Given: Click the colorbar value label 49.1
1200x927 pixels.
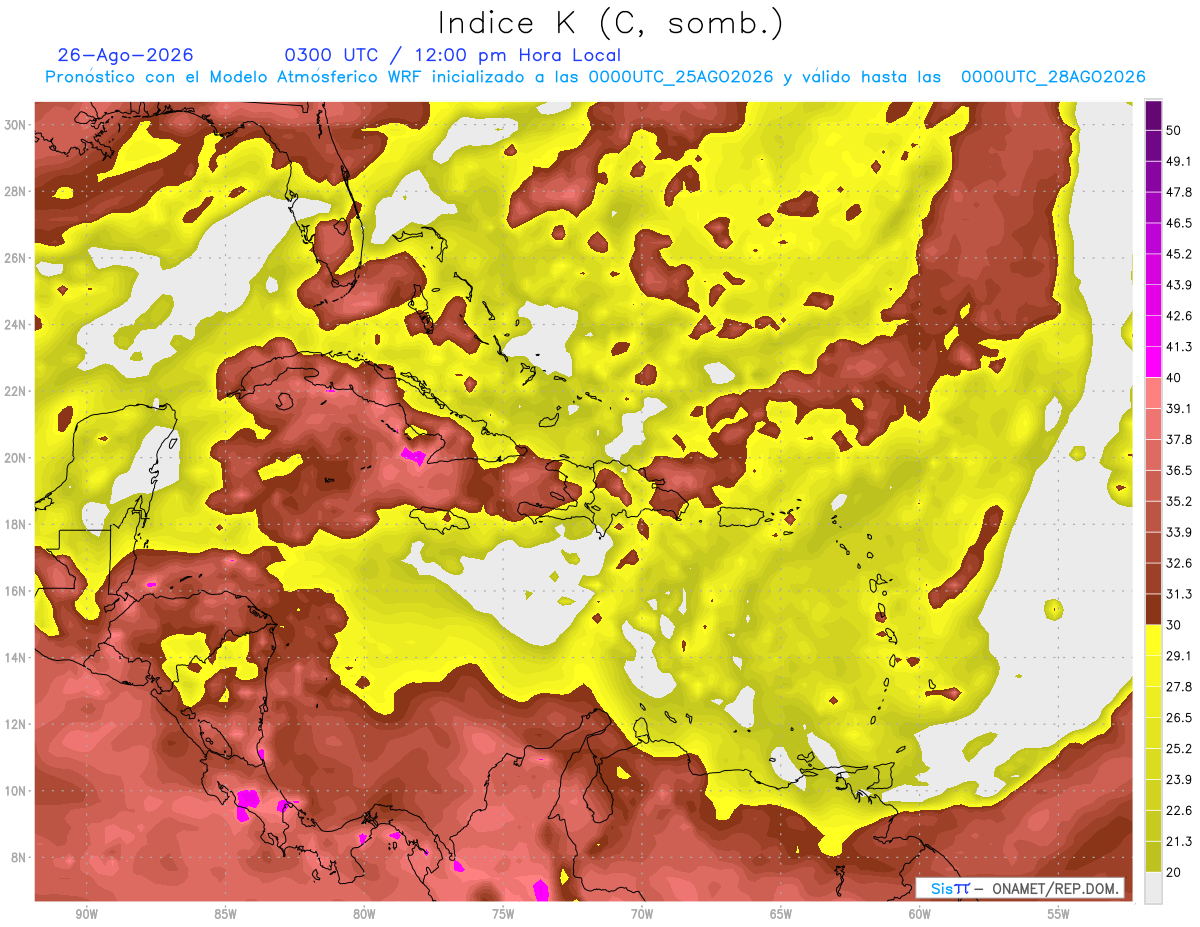Looking at the screenshot, I should coord(1179,161).
